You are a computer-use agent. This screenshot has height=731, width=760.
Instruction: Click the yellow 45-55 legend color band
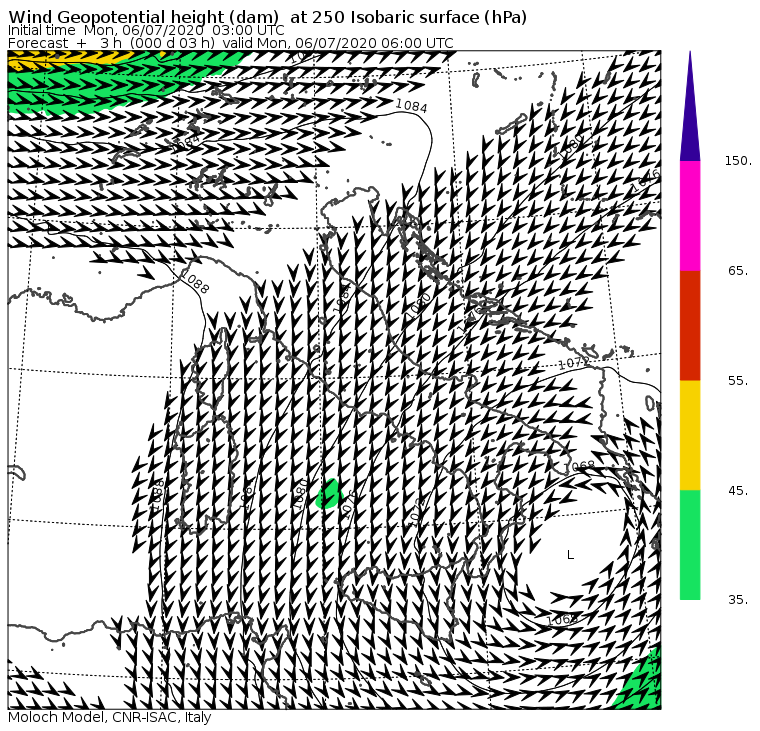pyautogui.click(x=690, y=435)
